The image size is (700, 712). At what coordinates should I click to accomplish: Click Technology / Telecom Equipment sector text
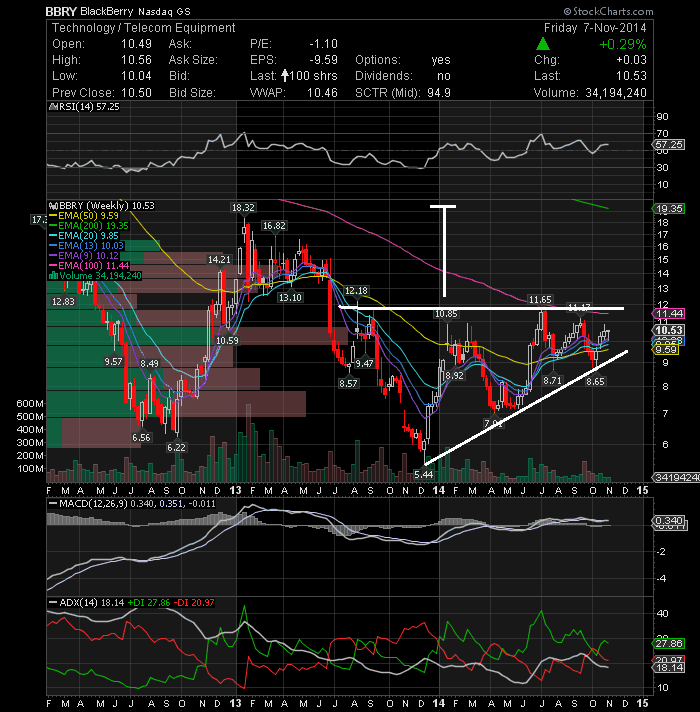click(x=143, y=28)
